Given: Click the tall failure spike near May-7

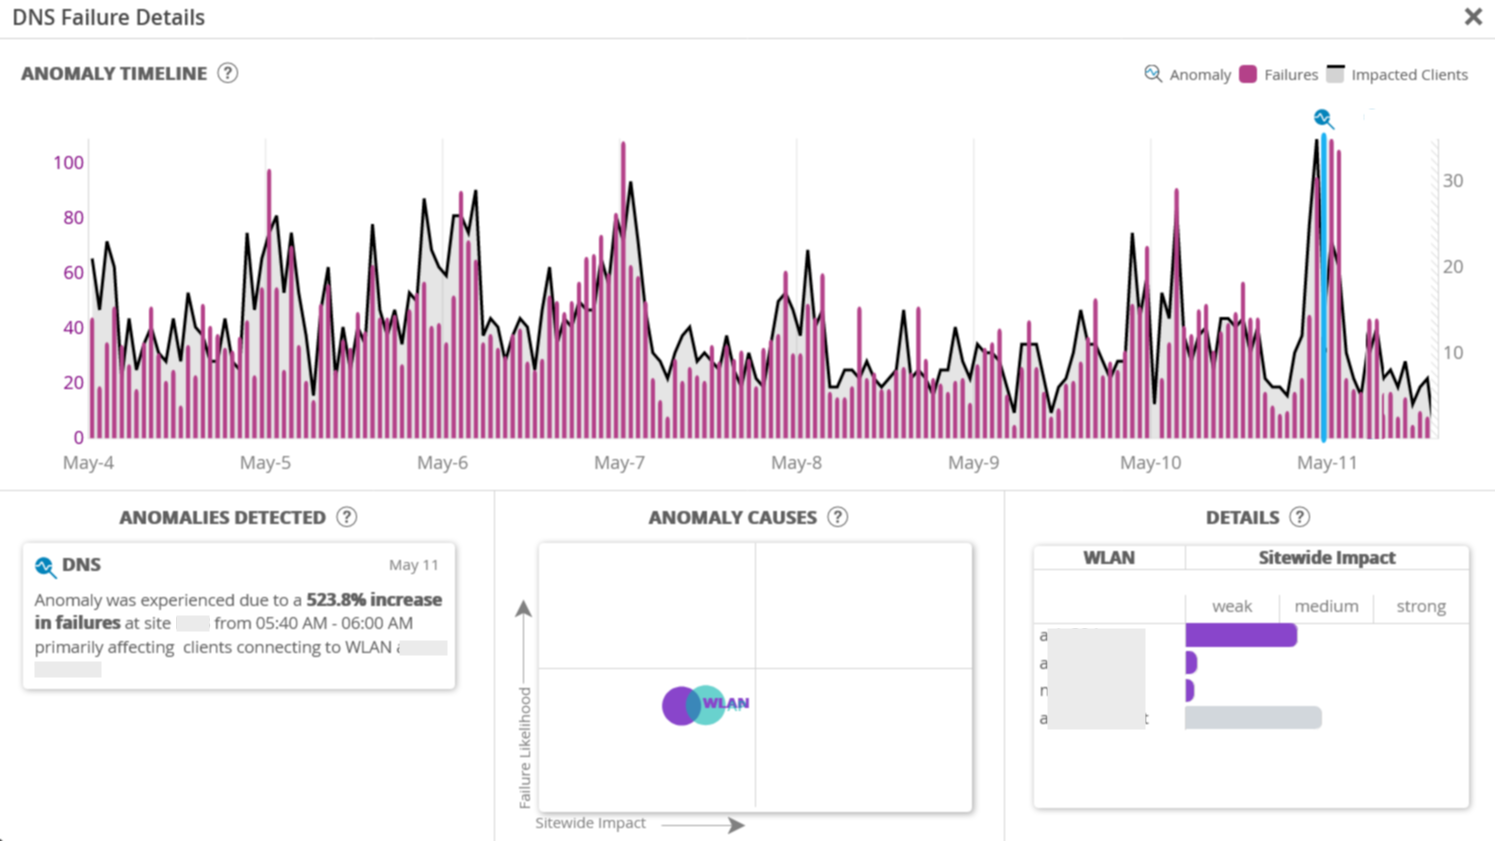Looking at the screenshot, I should point(623,290).
